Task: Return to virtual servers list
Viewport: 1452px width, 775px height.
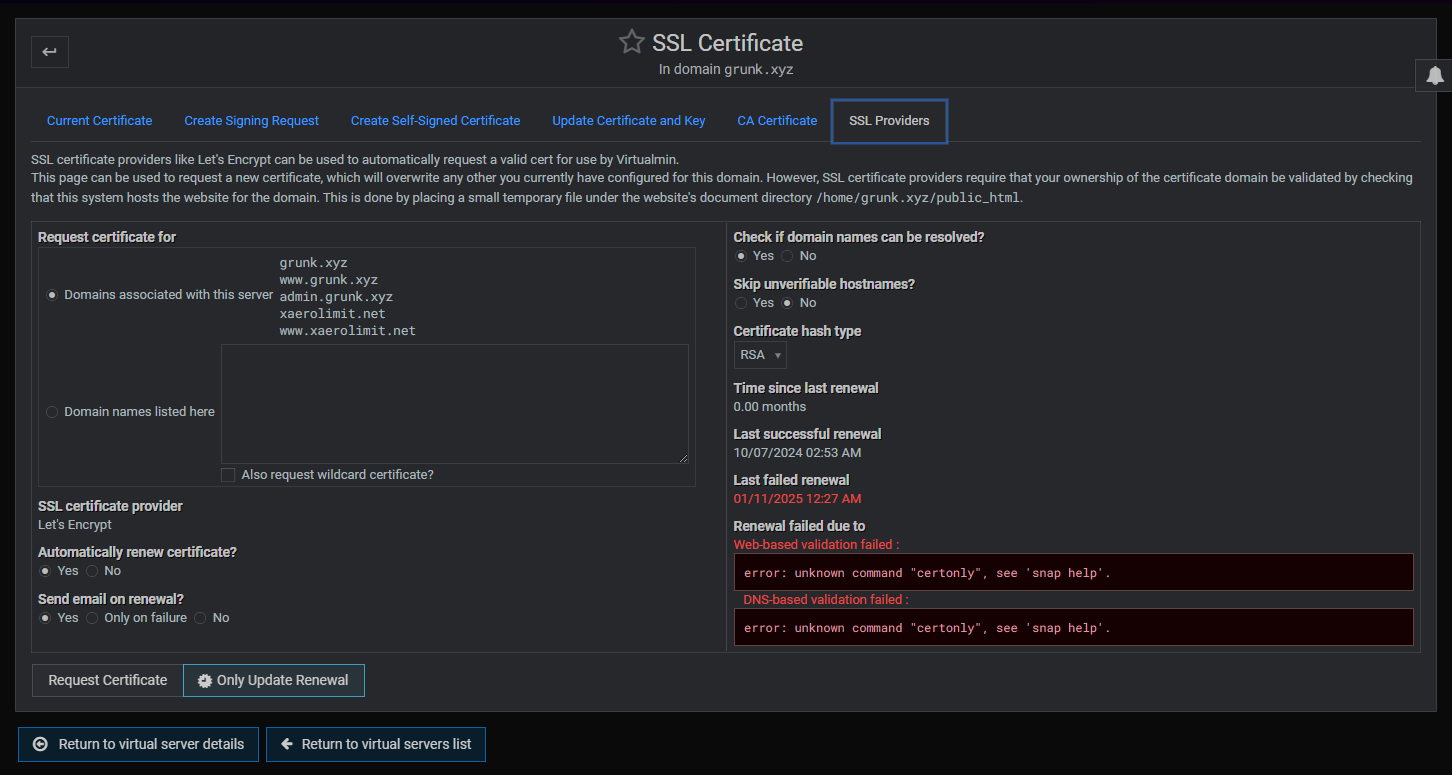Action: point(376,744)
